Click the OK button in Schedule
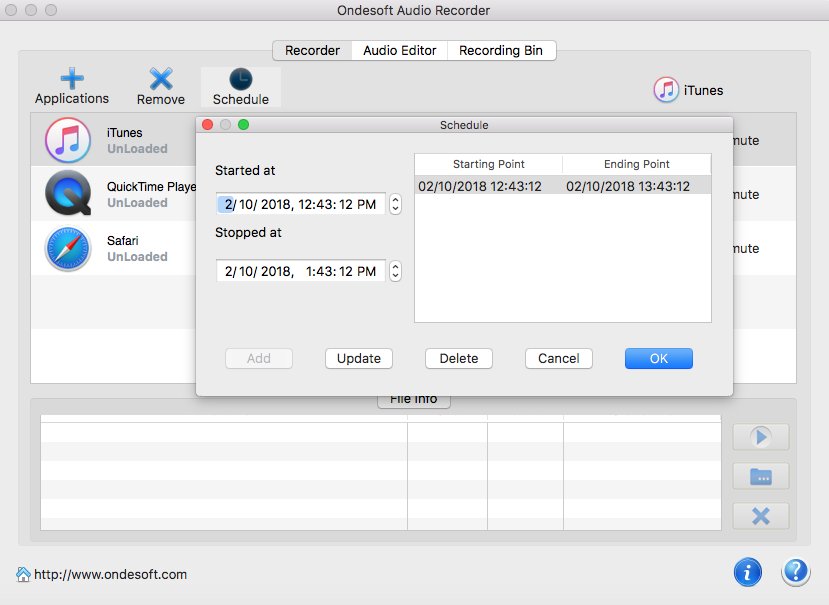This screenshot has height=605, width=829. pyautogui.click(x=658, y=358)
